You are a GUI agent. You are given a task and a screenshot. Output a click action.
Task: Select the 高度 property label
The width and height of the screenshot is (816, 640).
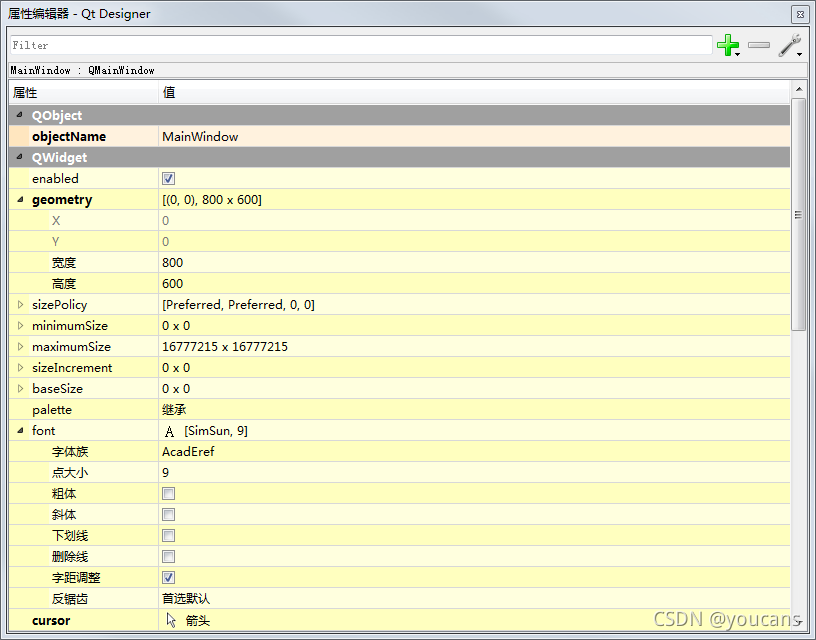point(63,284)
